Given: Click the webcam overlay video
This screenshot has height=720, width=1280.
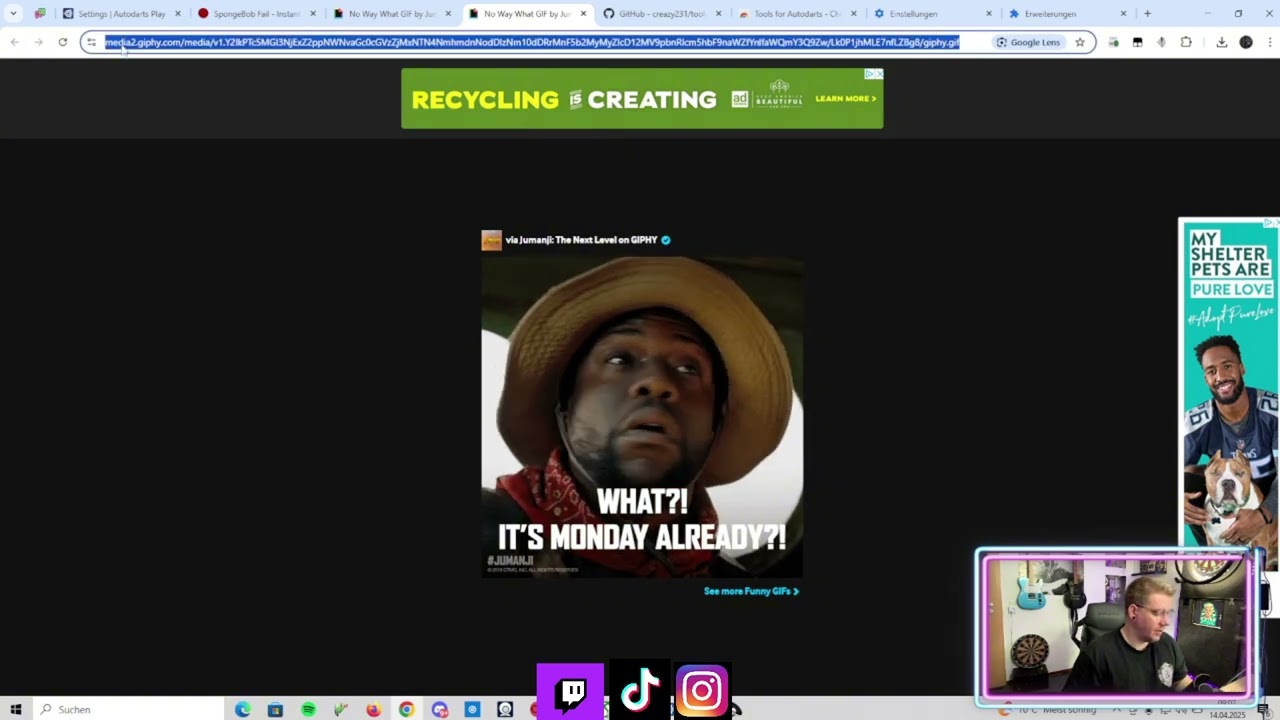Looking at the screenshot, I should (x=1118, y=627).
